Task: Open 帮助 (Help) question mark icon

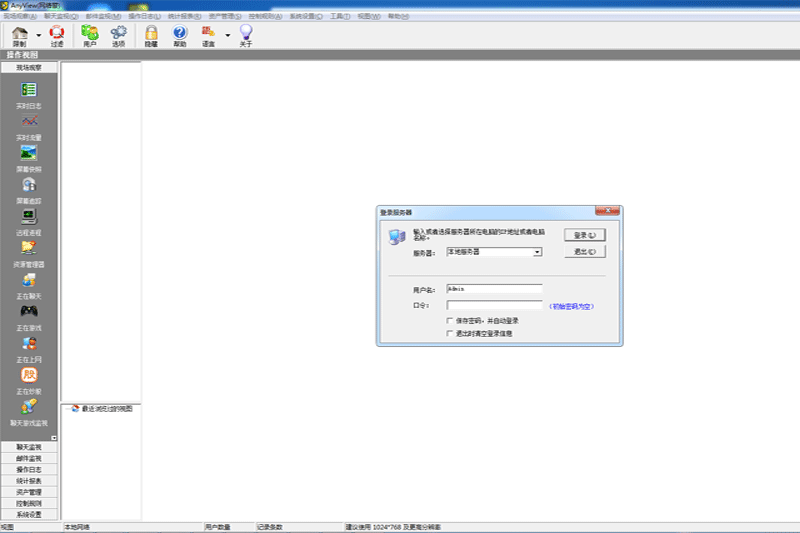Action: (x=180, y=36)
